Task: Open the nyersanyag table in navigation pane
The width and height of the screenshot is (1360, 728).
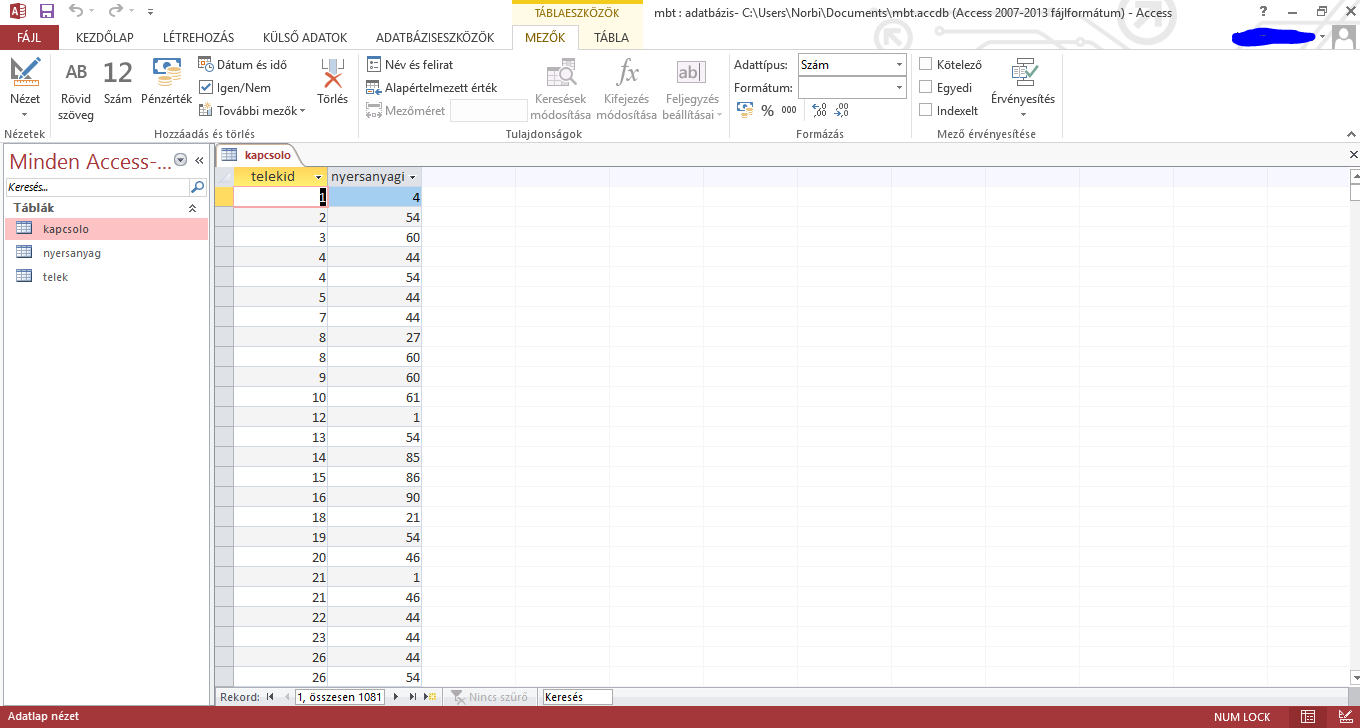Action: [71, 253]
